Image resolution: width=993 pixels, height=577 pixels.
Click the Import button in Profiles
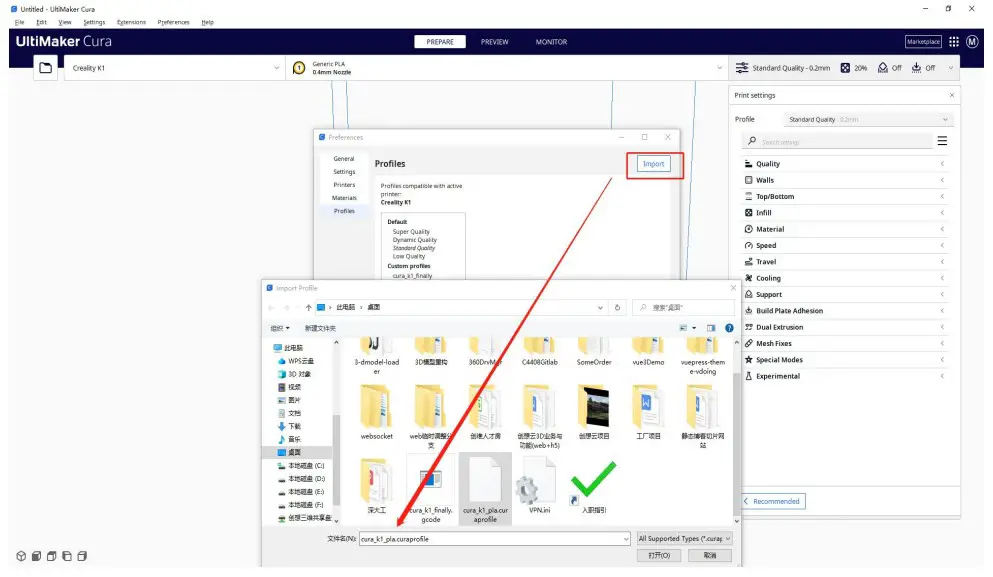(653, 164)
